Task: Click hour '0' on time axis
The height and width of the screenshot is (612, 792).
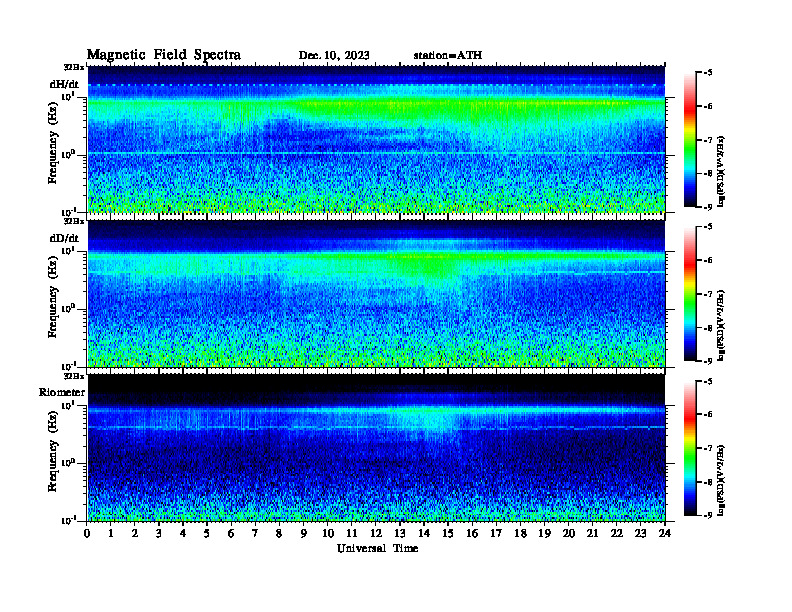Action: pos(87,534)
